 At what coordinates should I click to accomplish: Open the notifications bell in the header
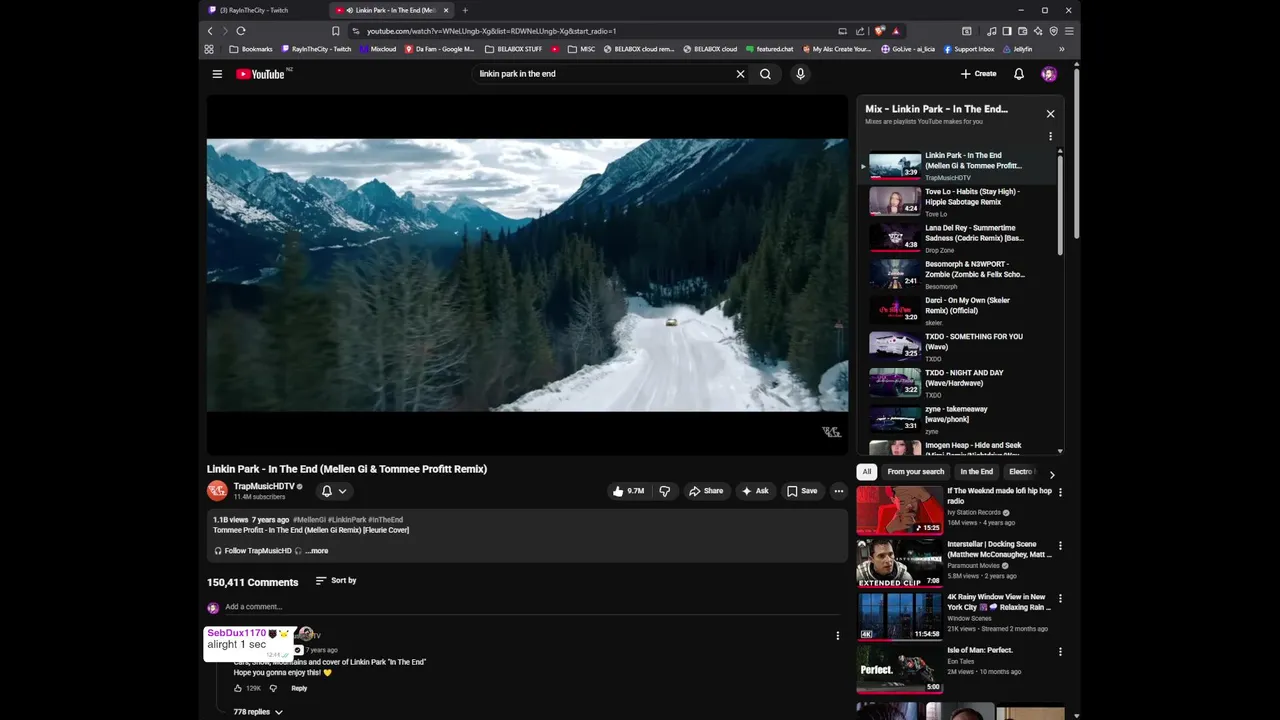click(1019, 74)
